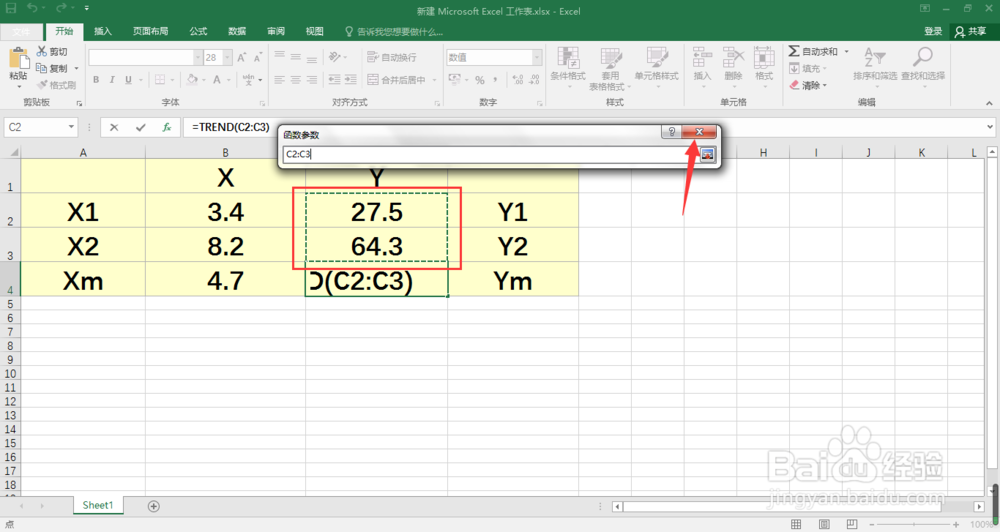
Task: Click the Tell Me search box
Action: pos(394,31)
